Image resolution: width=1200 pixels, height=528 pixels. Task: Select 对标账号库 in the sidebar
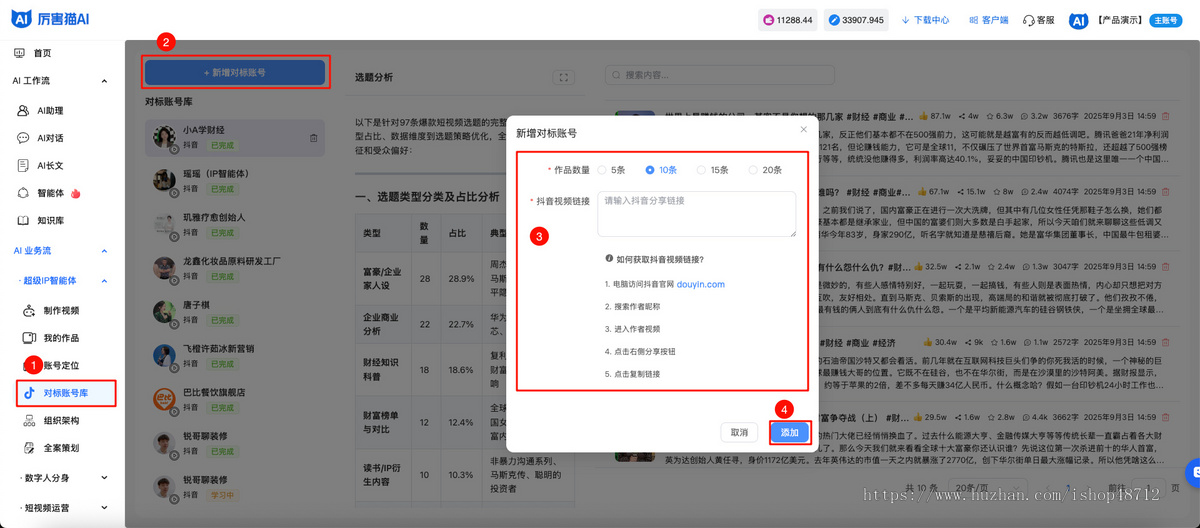tap(66, 393)
